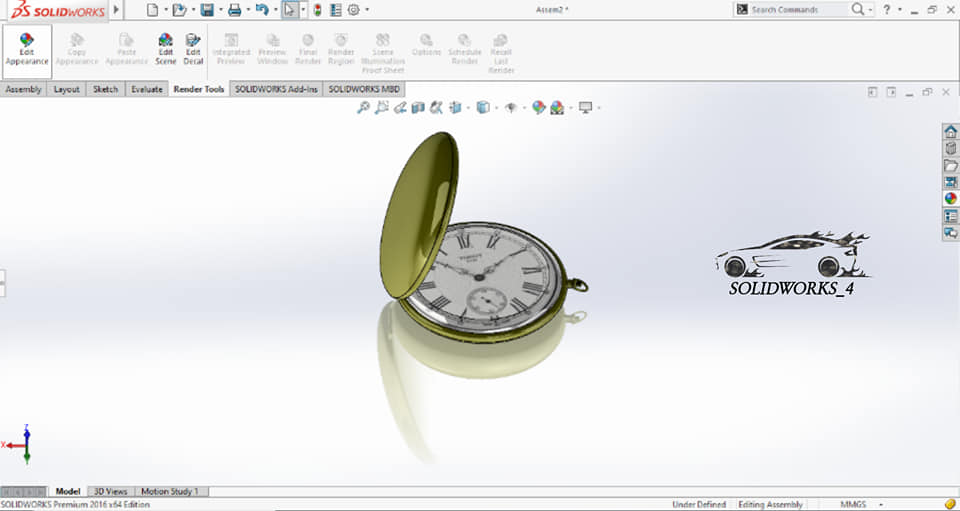Click the greyed Copy Appearance tool
Image resolution: width=960 pixels, height=511 pixels.
77,49
